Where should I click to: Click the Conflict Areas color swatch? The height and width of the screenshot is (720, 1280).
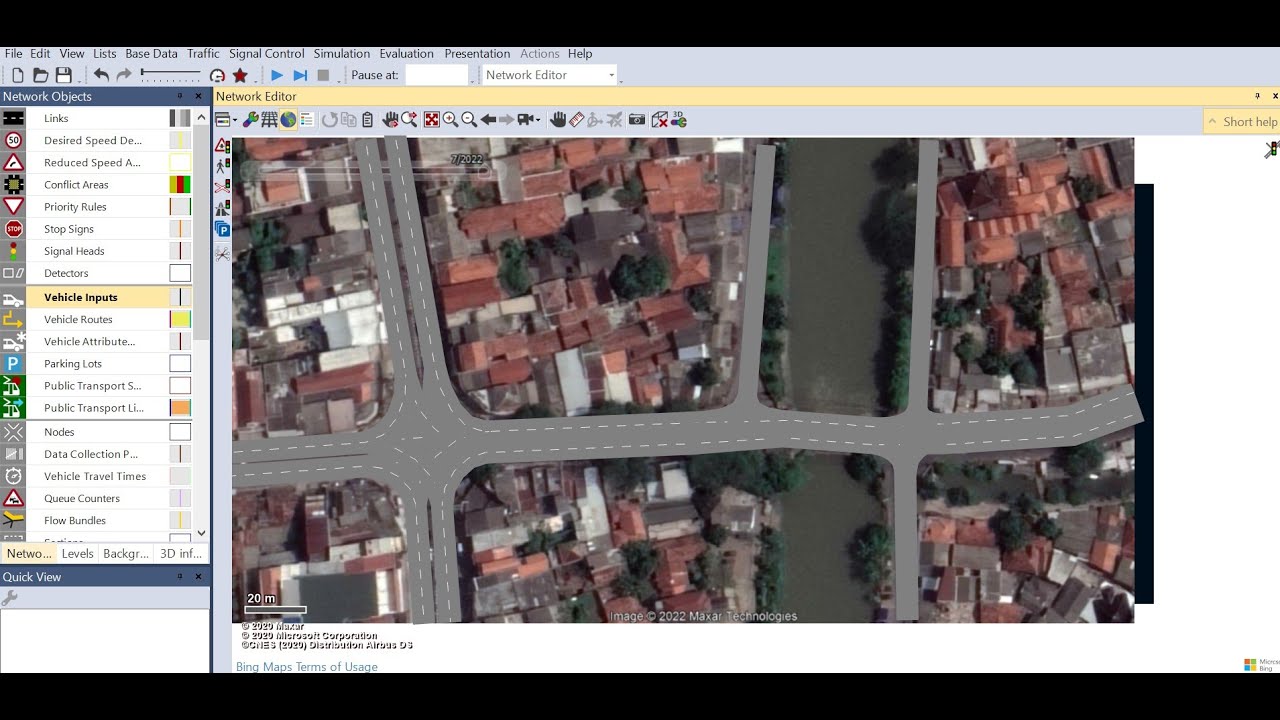click(180, 185)
